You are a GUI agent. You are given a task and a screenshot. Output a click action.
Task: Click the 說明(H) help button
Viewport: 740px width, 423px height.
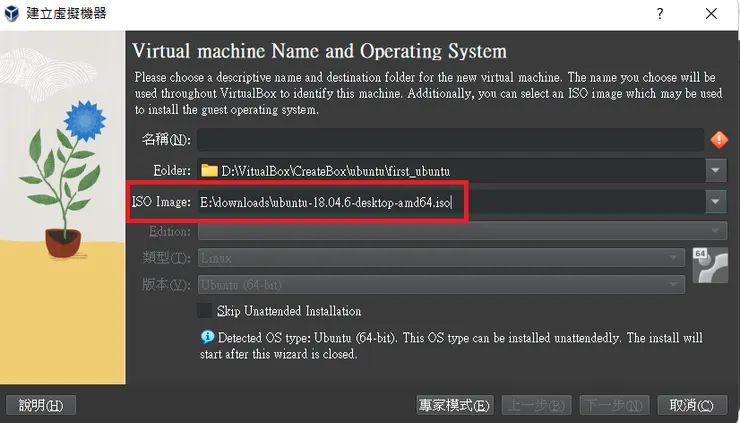pos(41,405)
